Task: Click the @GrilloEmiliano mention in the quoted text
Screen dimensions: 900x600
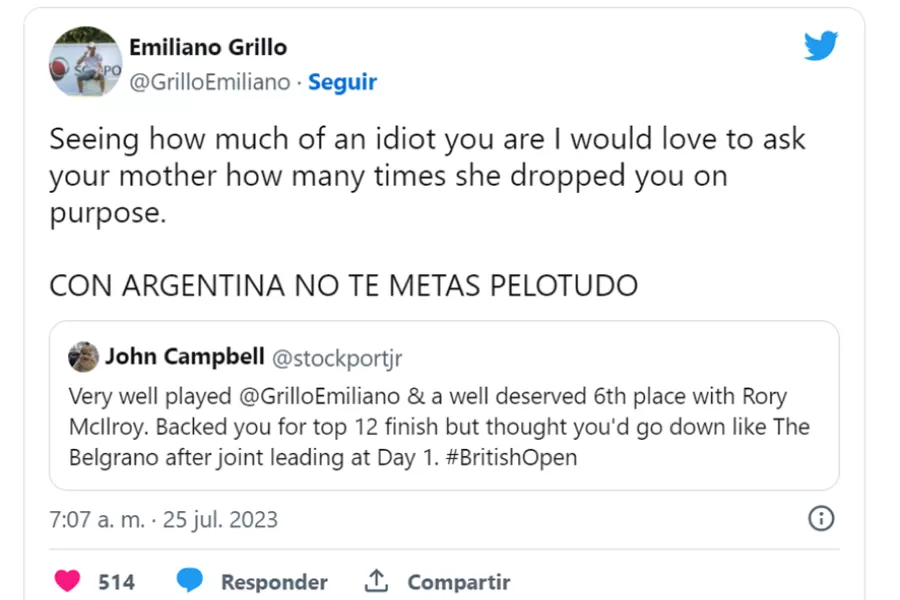Action: [317, 395]
